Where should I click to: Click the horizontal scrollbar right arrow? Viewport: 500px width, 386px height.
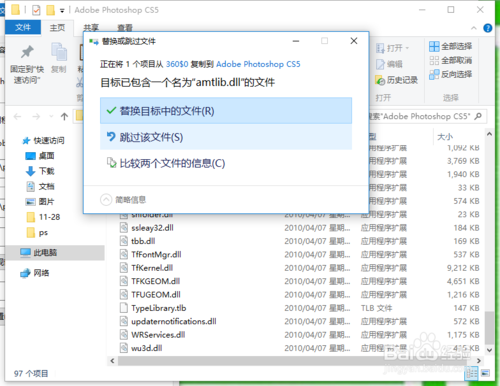click(x=479, y=361)
